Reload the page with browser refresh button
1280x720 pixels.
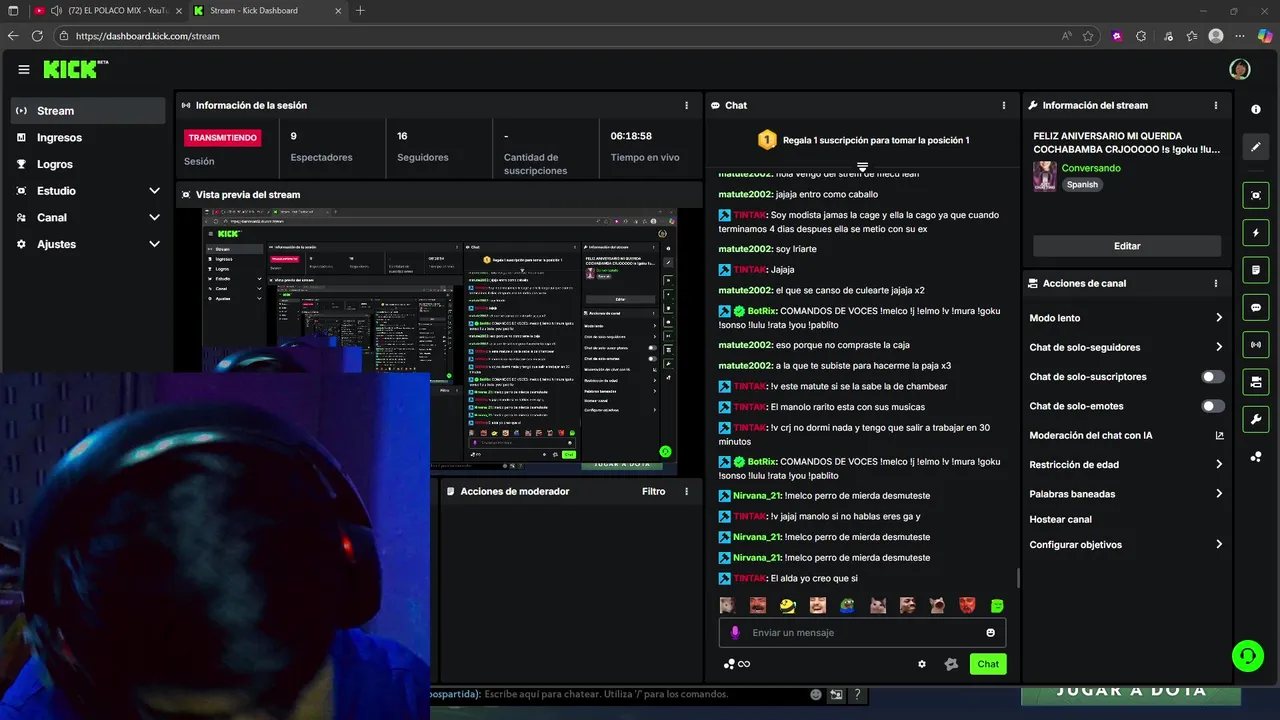pos(37,36)
